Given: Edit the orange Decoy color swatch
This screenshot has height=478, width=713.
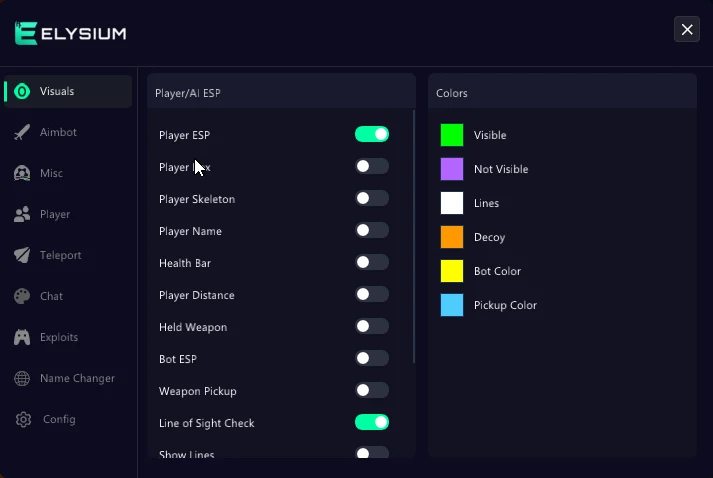Looking at the screenshot, I should tap(452, 237).
